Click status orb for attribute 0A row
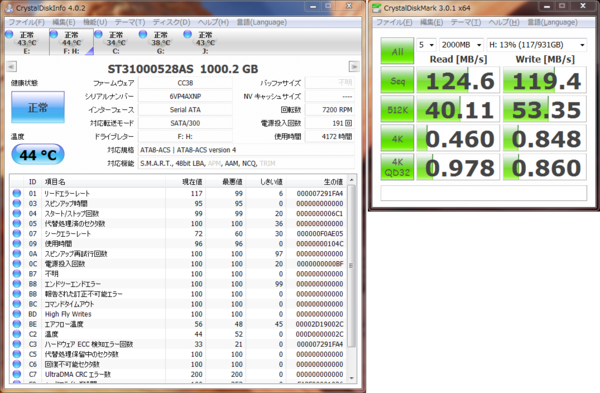The width and height of the screenshot is (600, 393). click(17, 253)
